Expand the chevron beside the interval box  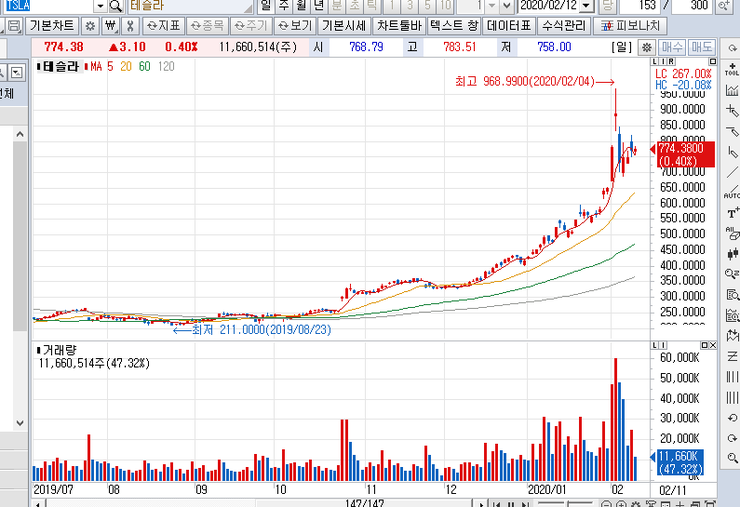click(507, 6)
